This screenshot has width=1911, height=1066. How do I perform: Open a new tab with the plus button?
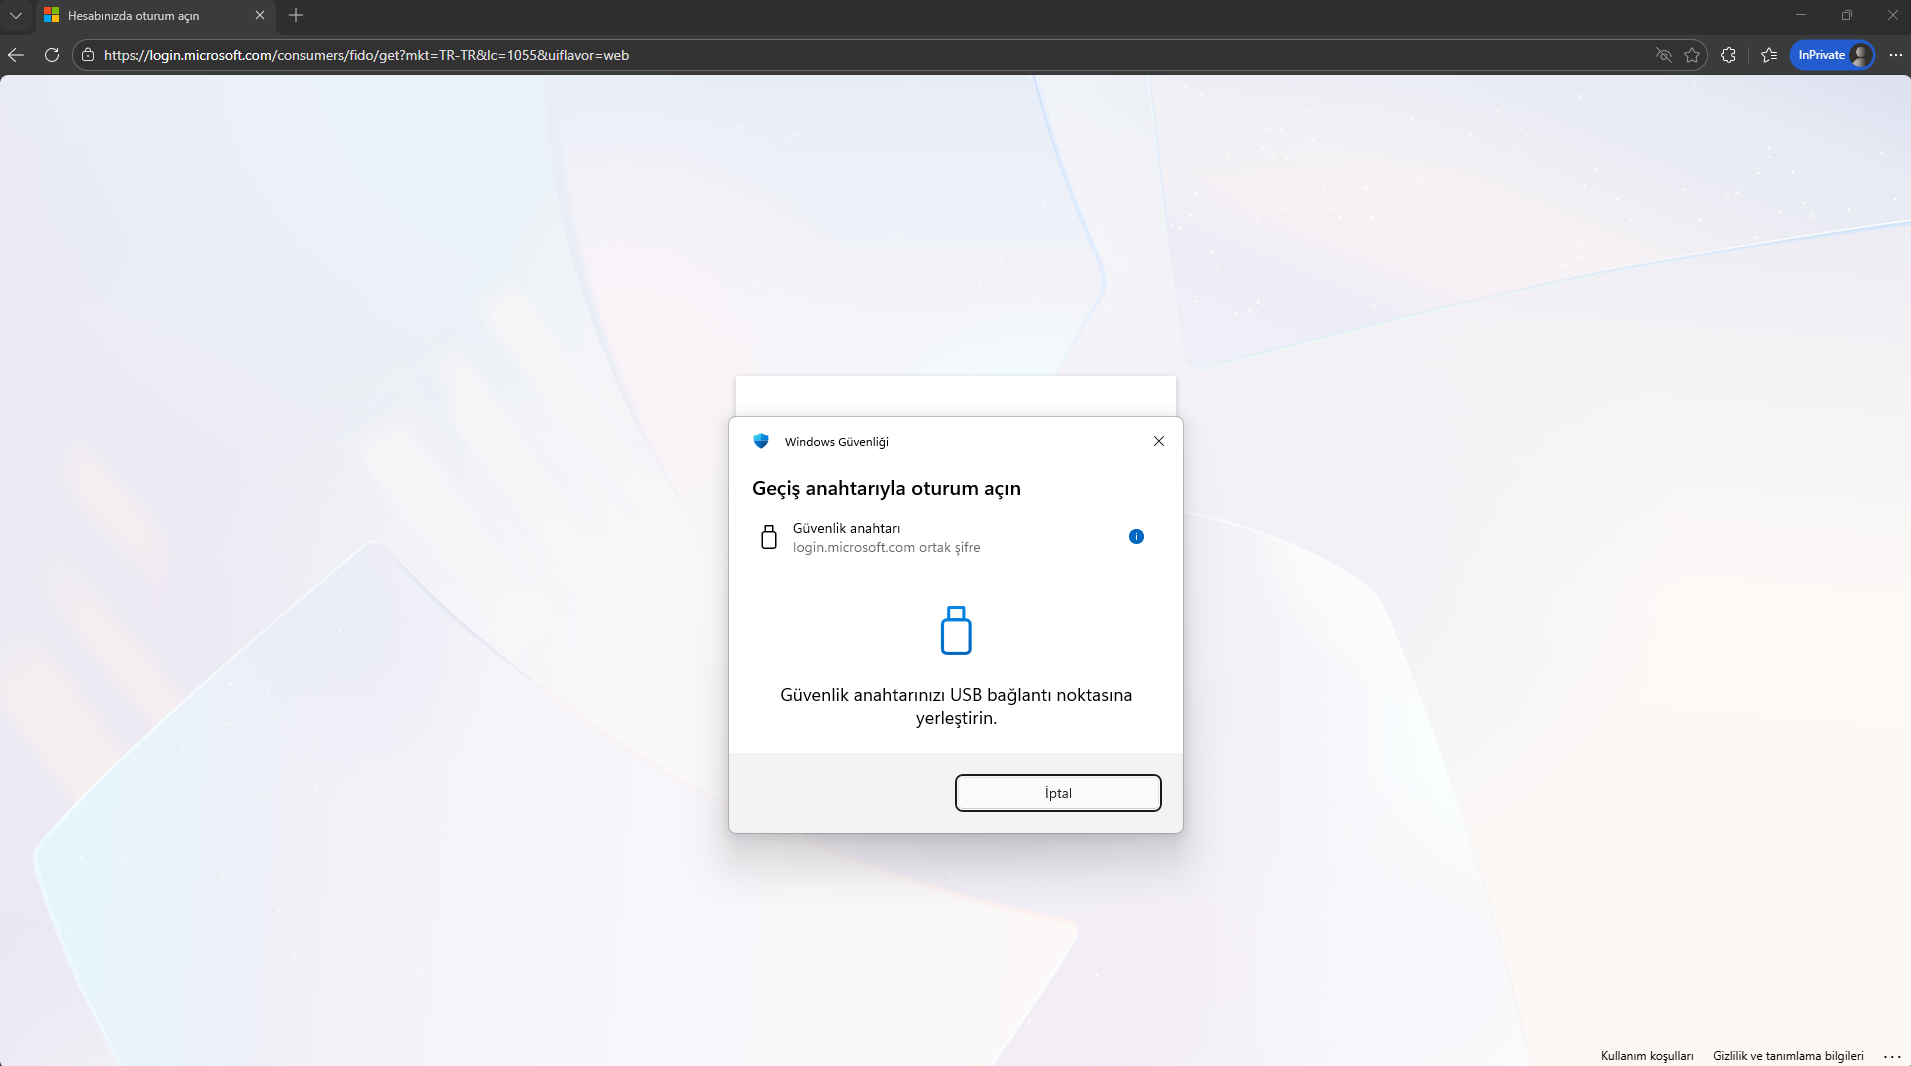coord(296,15)
